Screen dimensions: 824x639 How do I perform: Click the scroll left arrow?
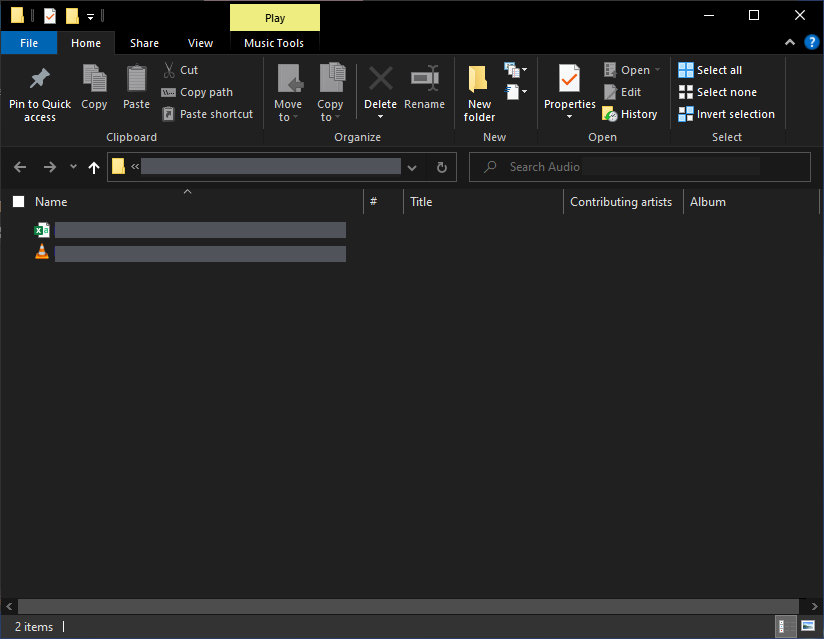8,606
